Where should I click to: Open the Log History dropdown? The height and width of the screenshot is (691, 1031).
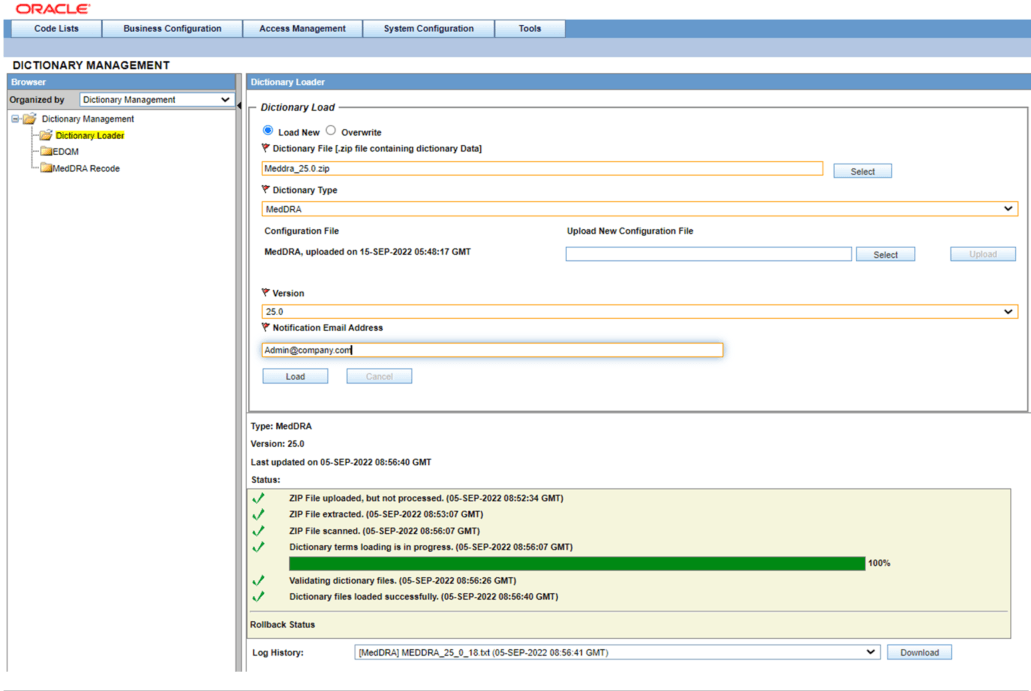click(x=617, y=652)
